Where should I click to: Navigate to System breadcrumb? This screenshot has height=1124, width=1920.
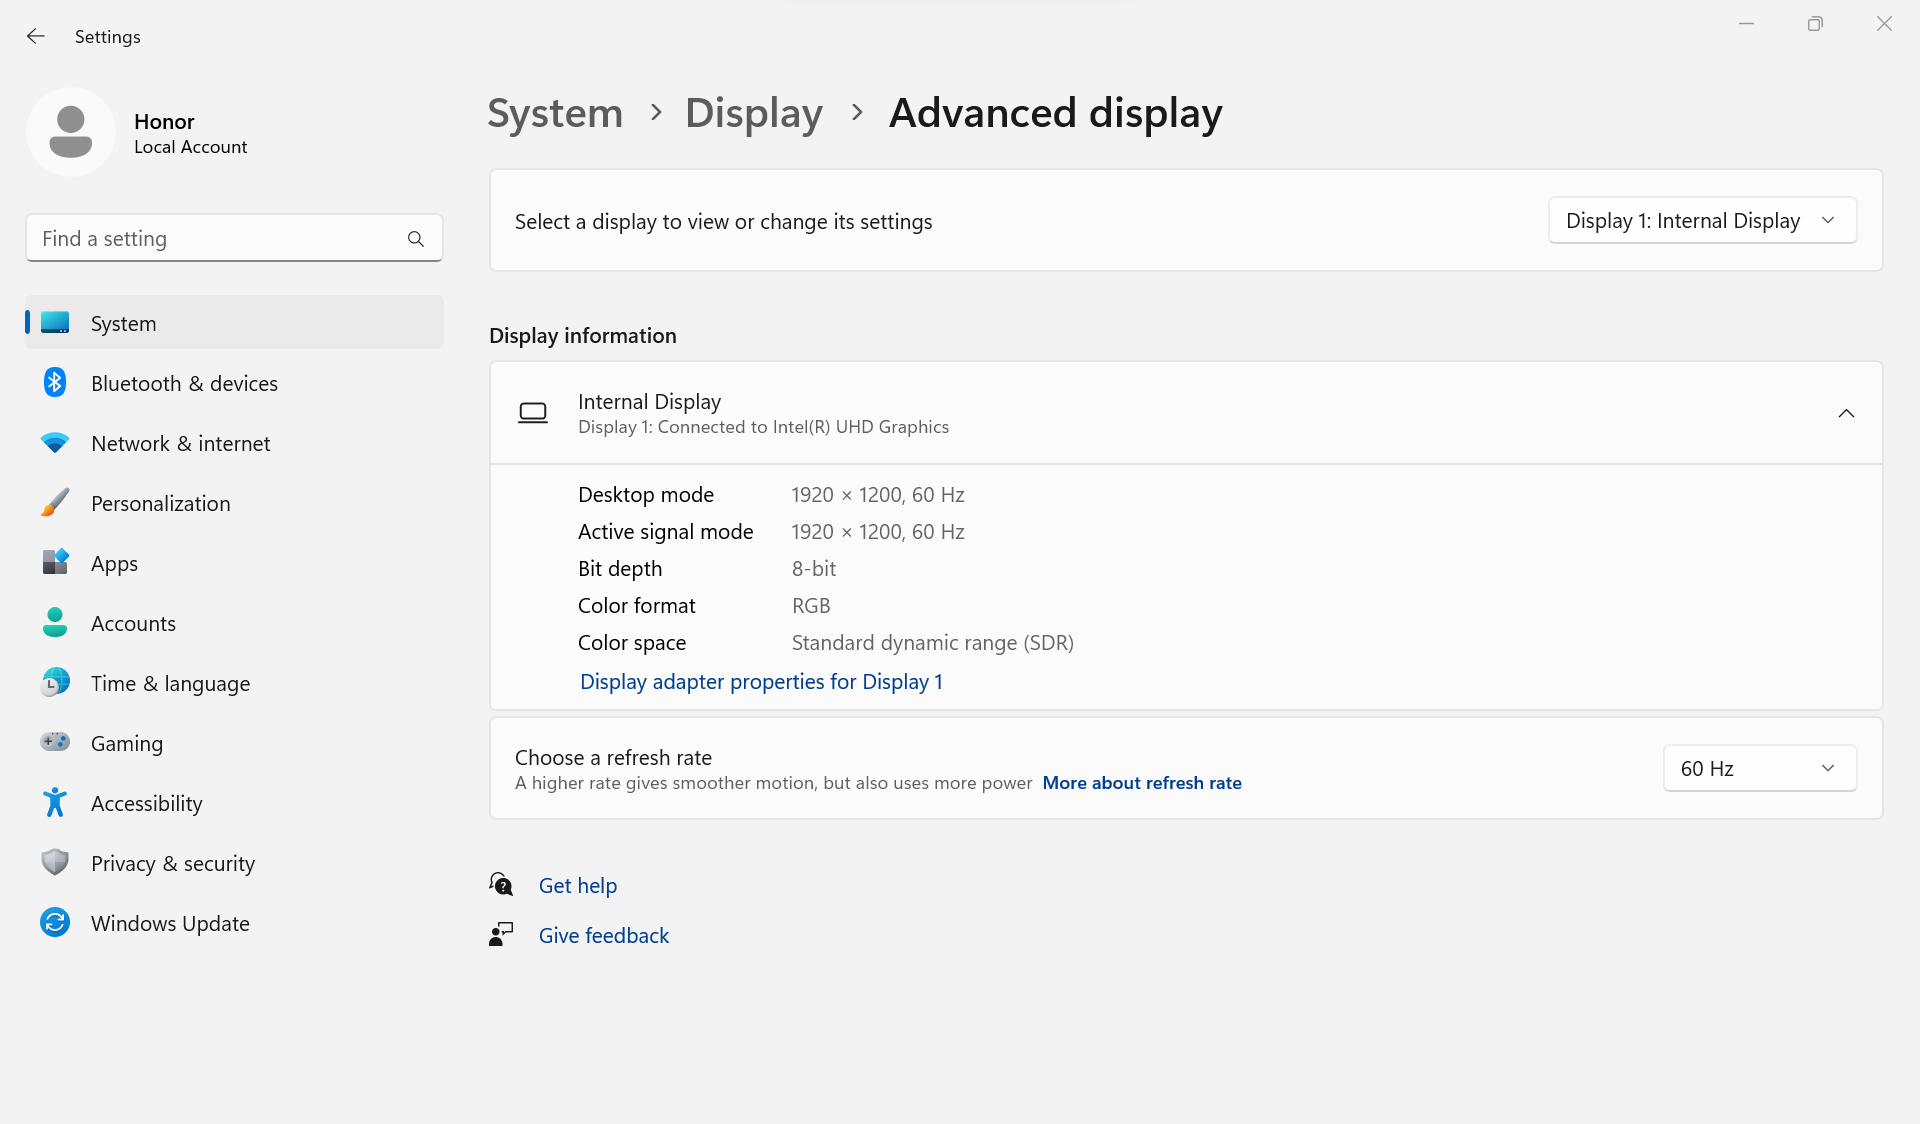[555, 113]
